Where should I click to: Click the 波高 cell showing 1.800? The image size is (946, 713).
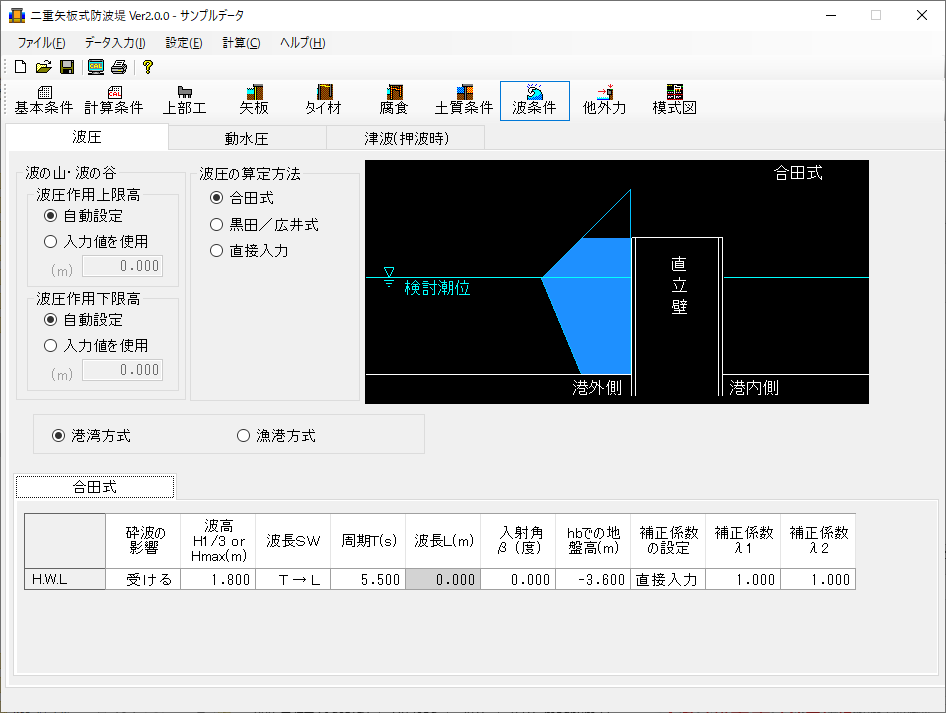coord(218,580)
